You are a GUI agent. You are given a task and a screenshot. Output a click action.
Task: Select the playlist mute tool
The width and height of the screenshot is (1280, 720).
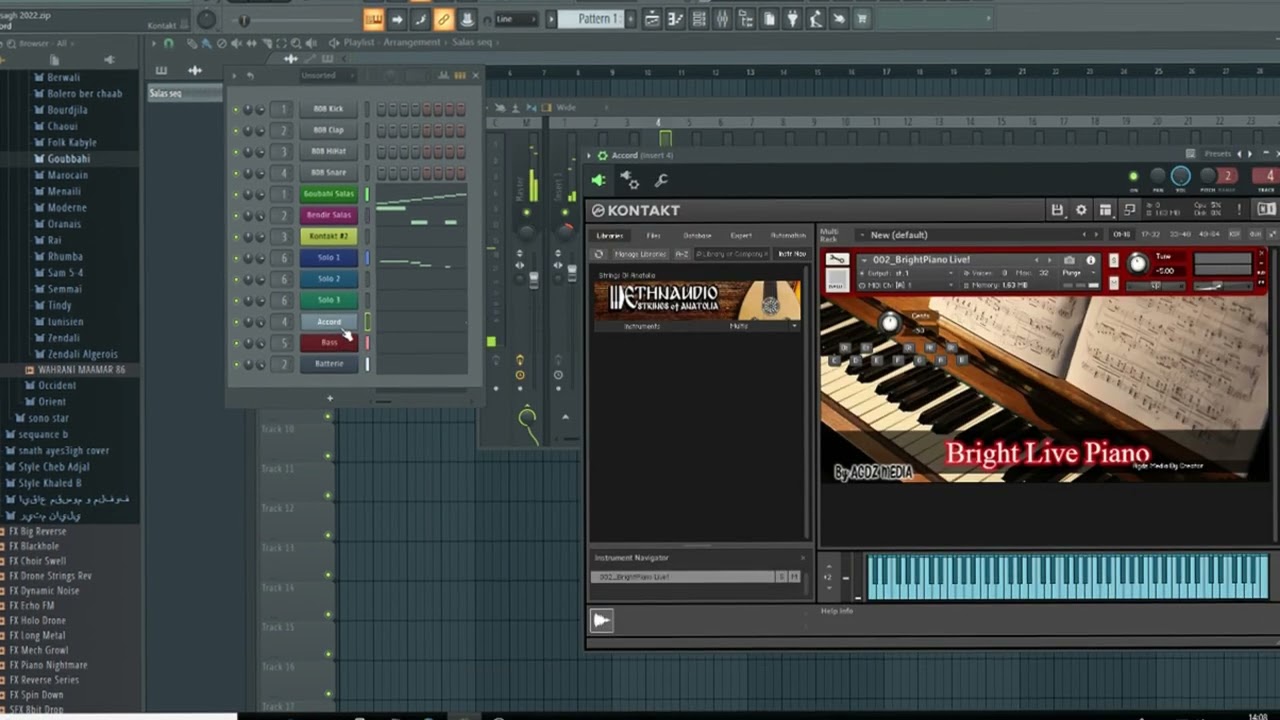(x=237, y=43)
